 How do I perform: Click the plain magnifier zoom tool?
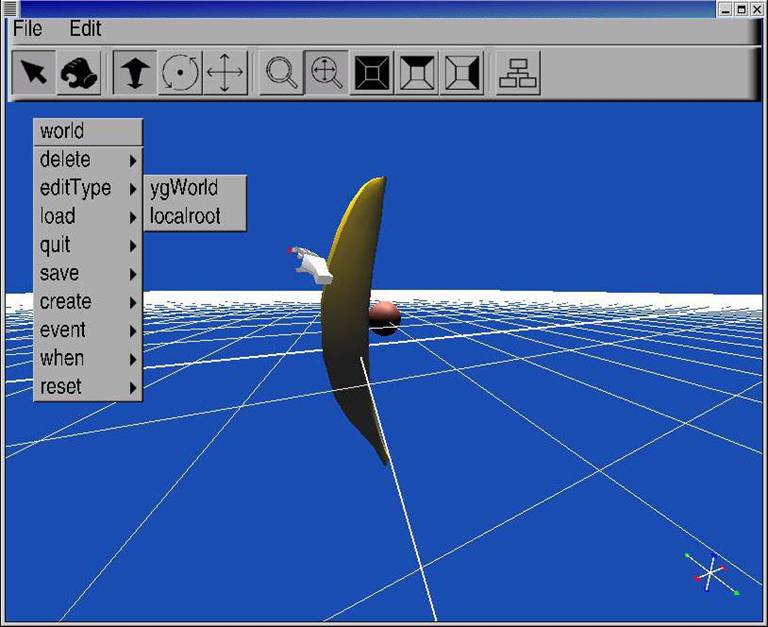[281, 72]
